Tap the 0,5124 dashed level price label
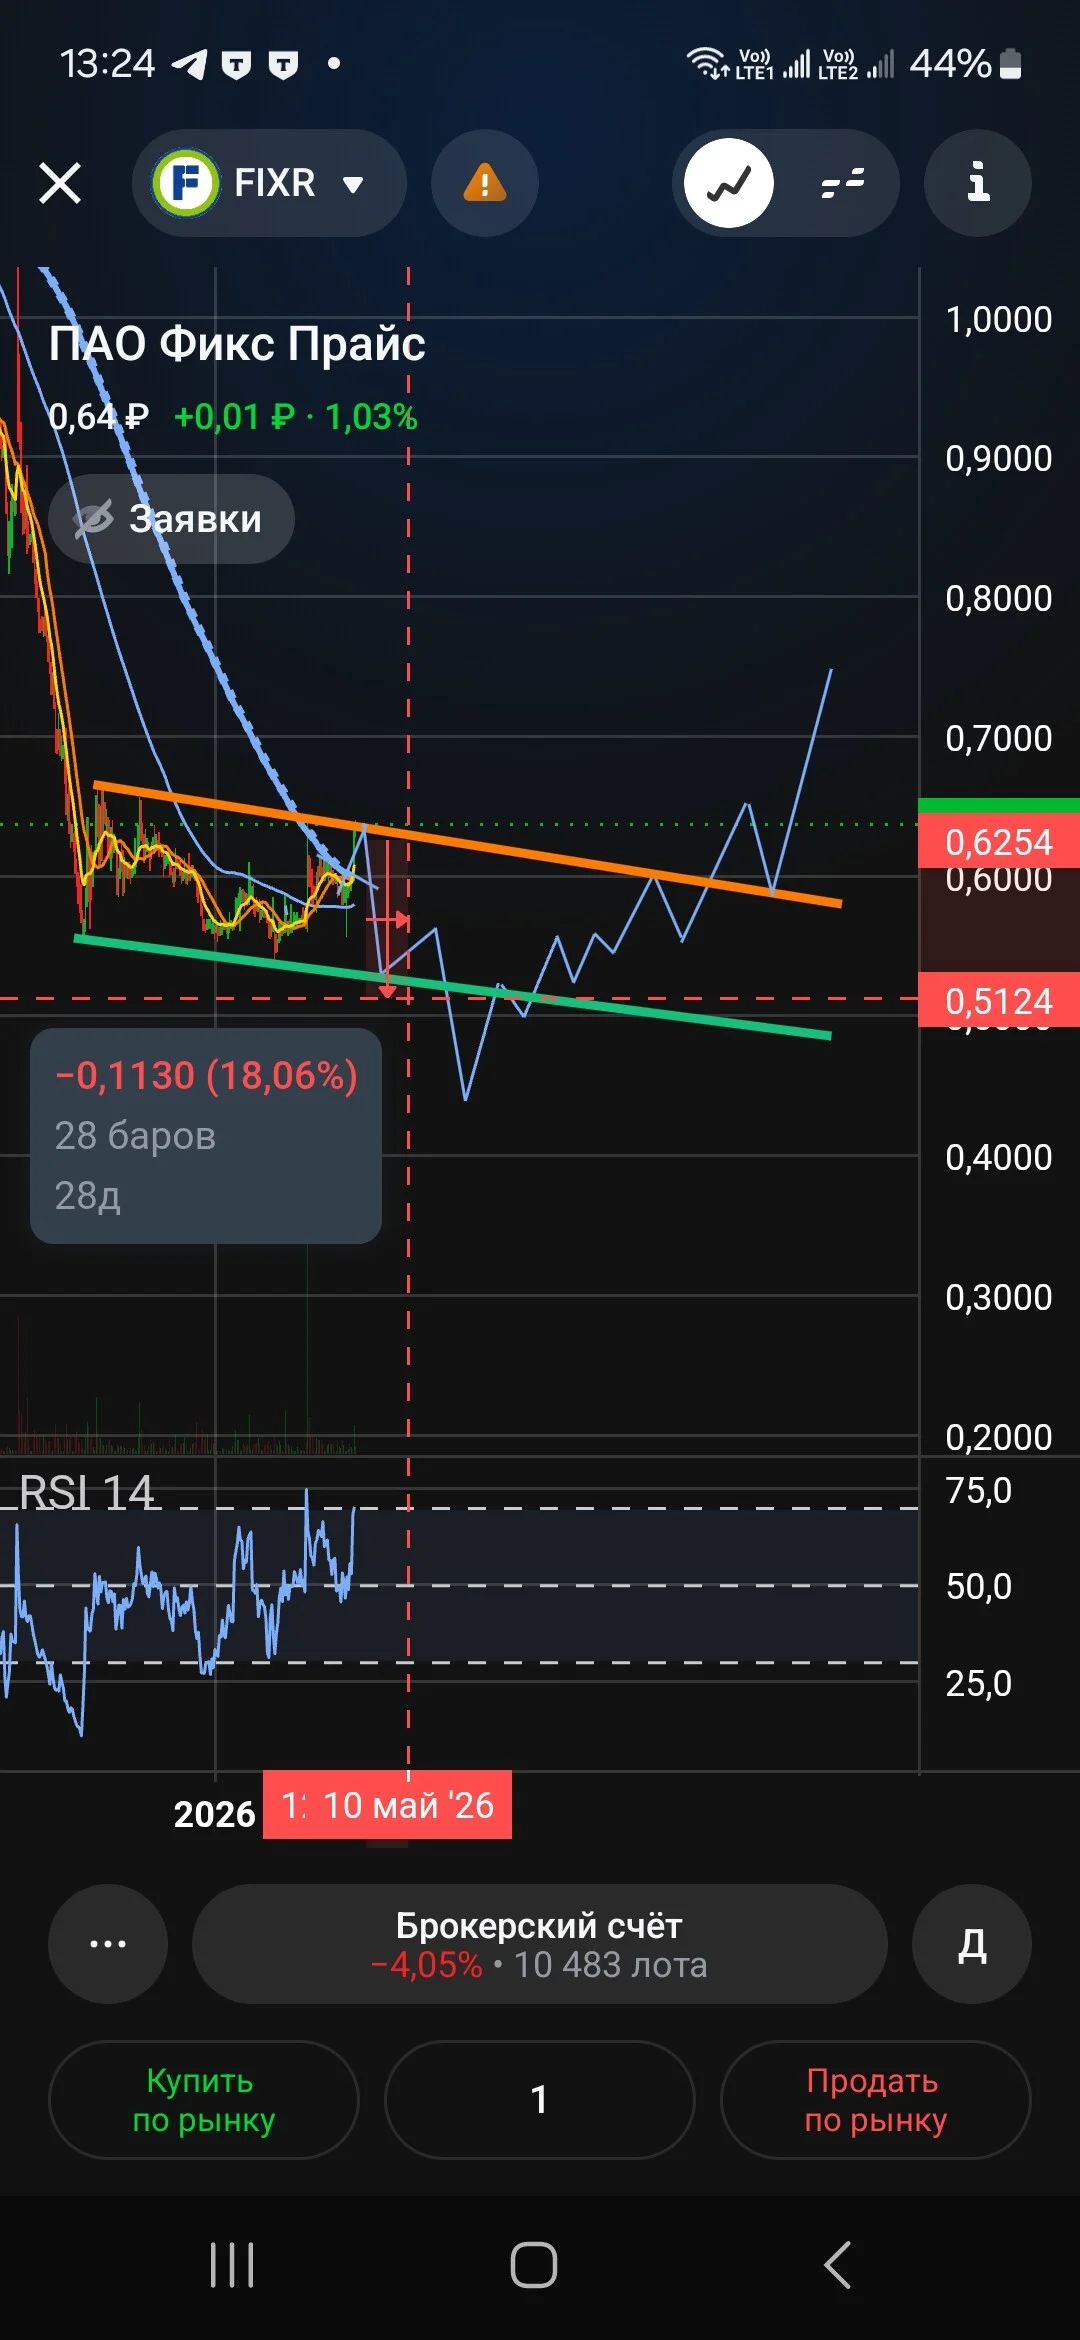 point(999,1000)
